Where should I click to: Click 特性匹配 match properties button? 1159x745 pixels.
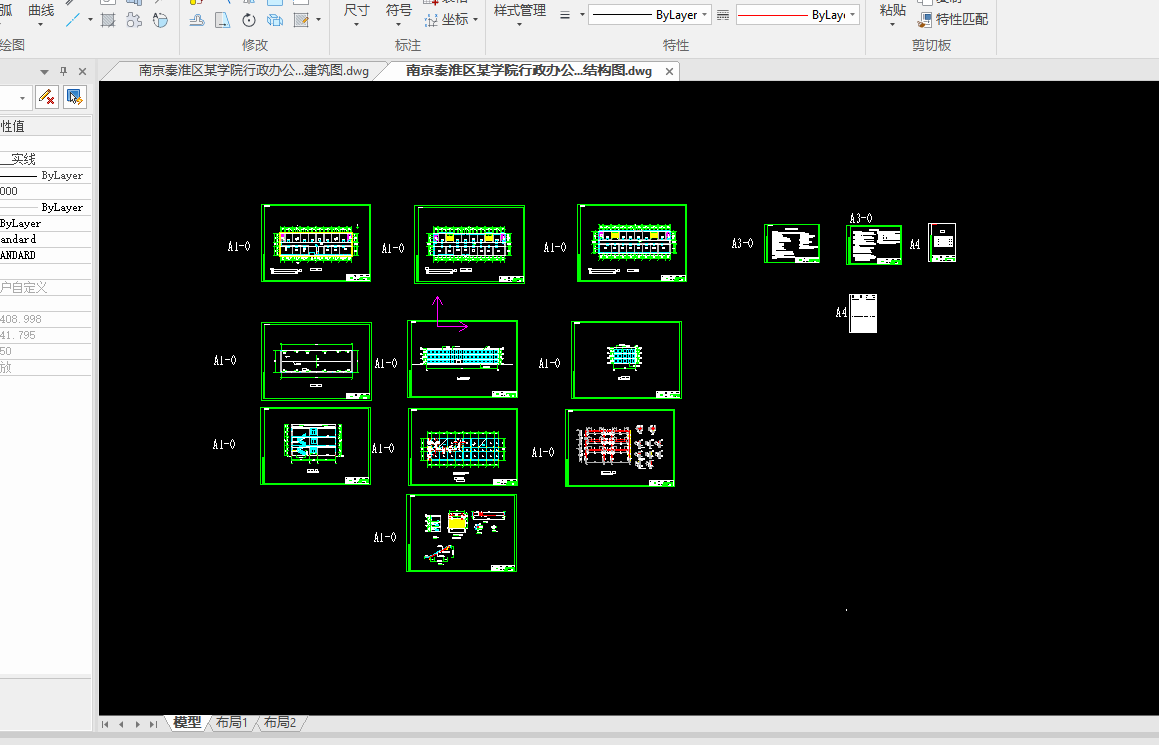tap(953, 20)
